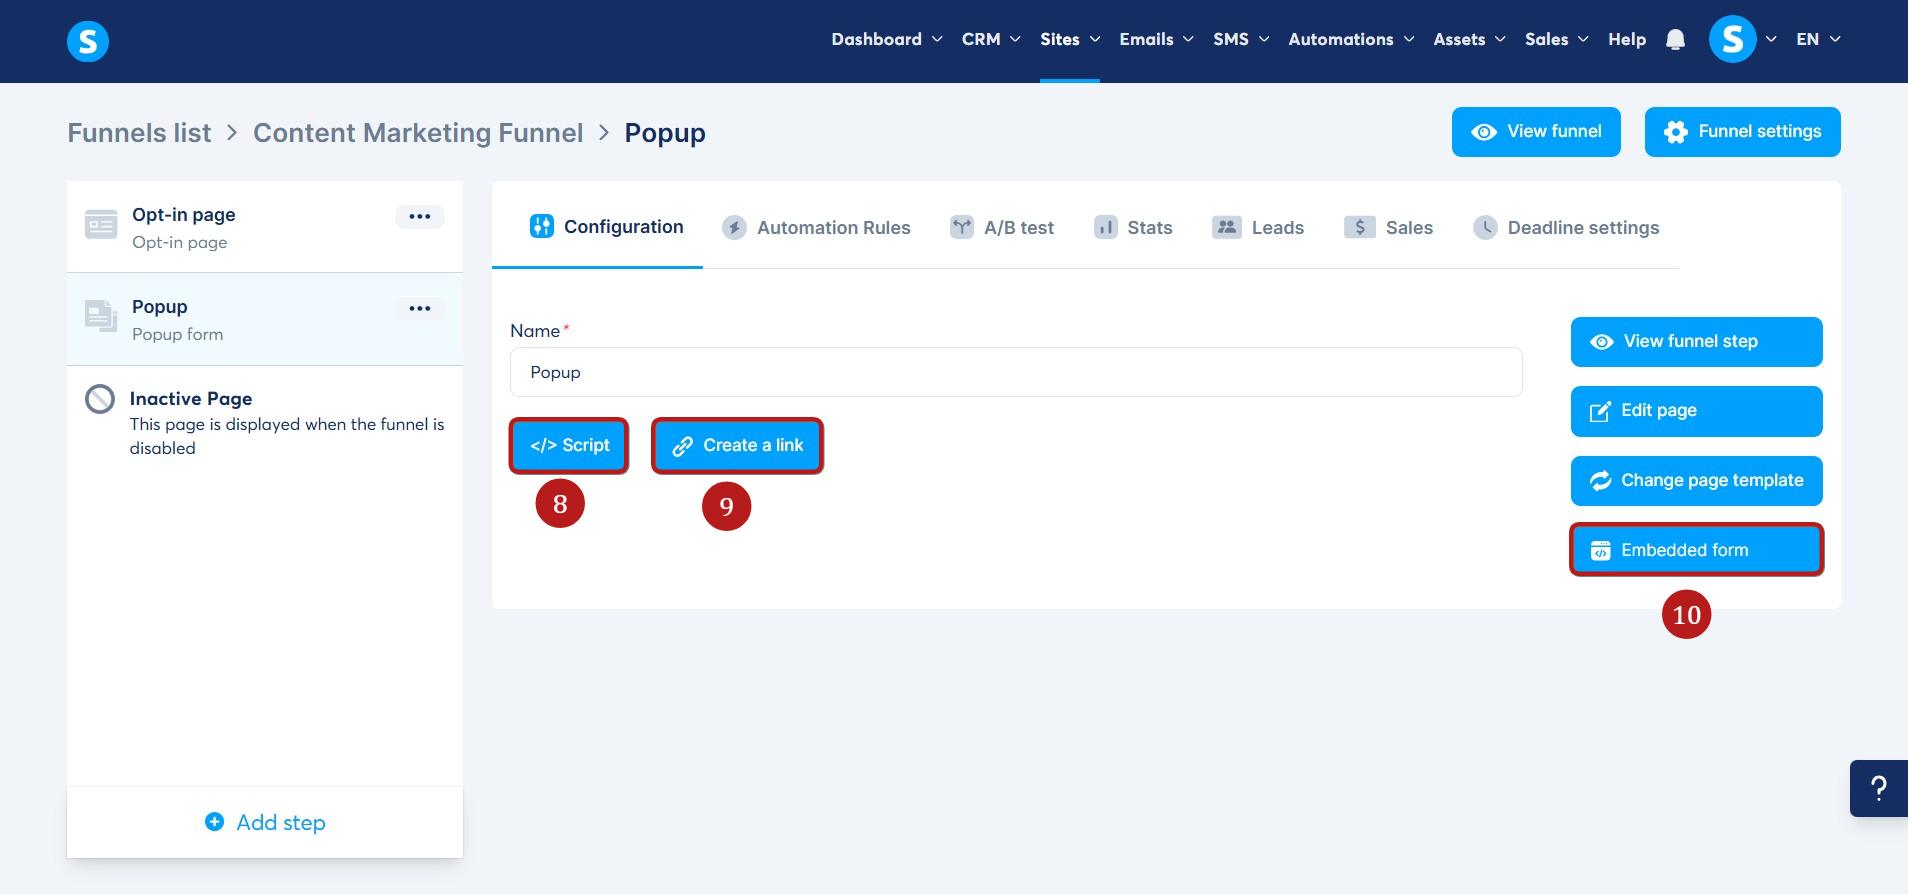Expand the Dashboard menu
1908x894 pixels.
tap(887, 39)
